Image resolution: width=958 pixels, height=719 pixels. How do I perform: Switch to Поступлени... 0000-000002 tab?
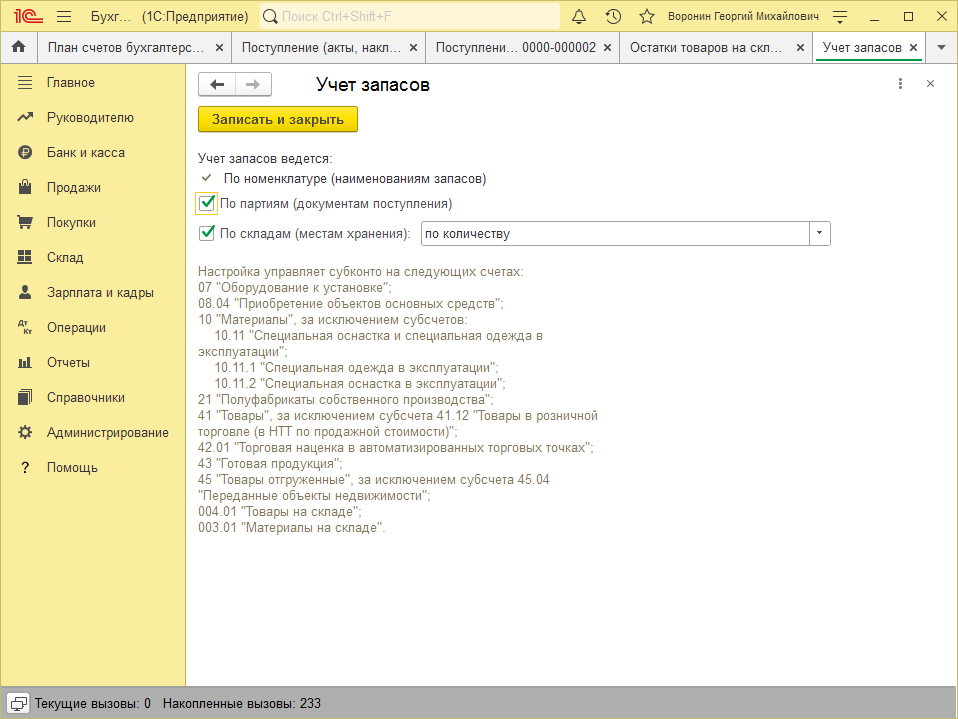click(516, 48)
